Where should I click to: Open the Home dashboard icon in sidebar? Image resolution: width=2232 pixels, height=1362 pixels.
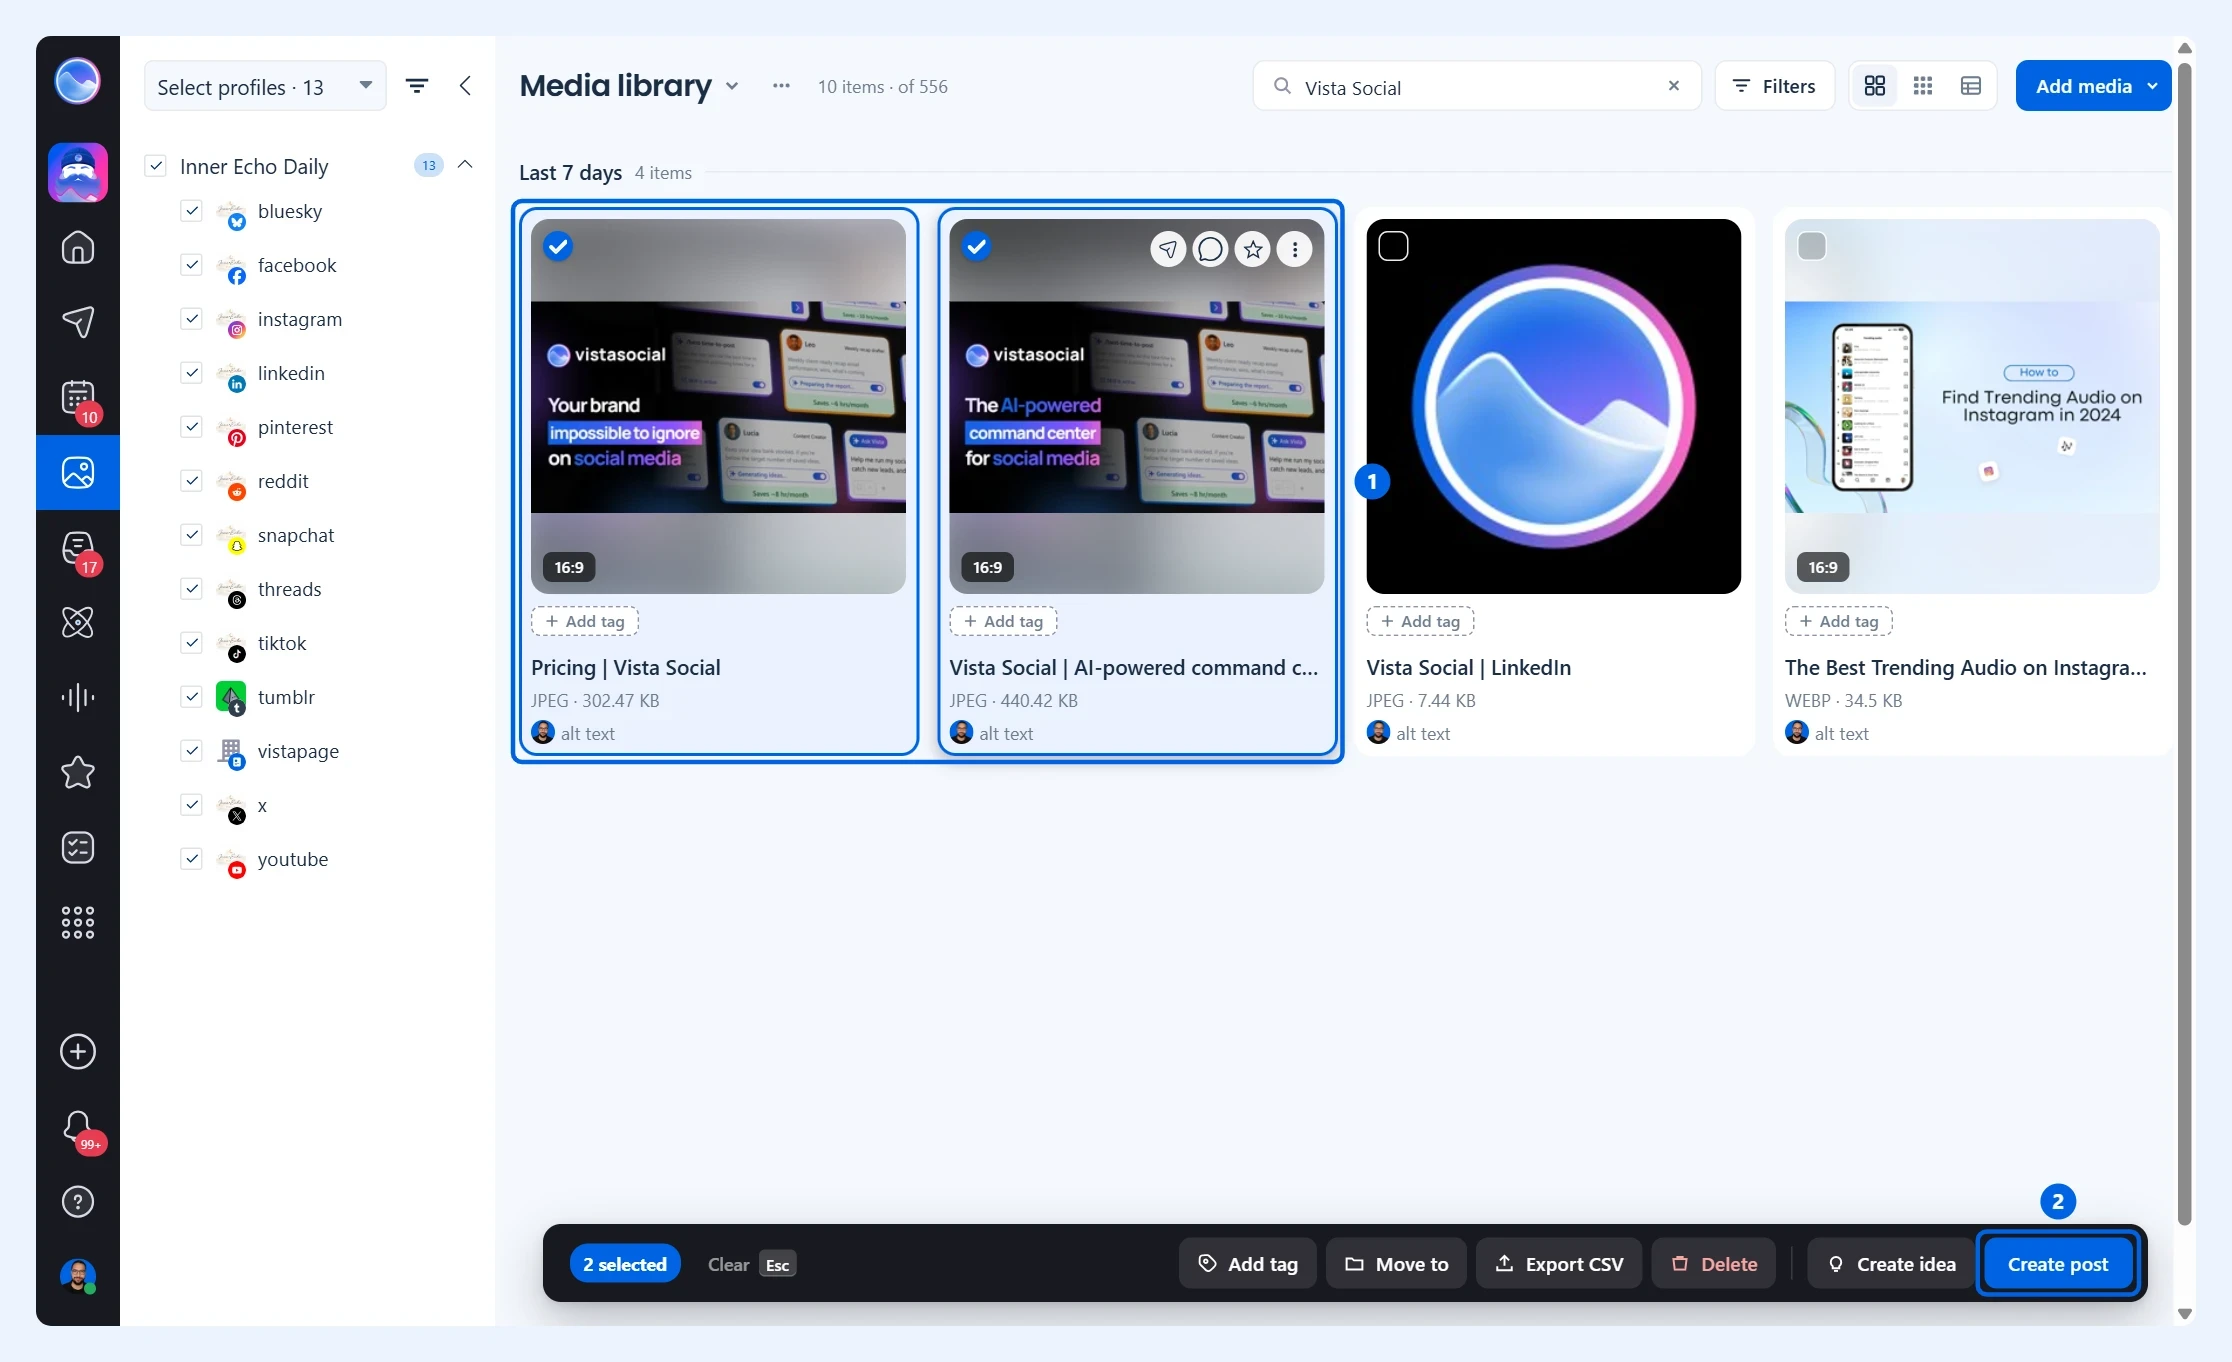tap(78, 247)
